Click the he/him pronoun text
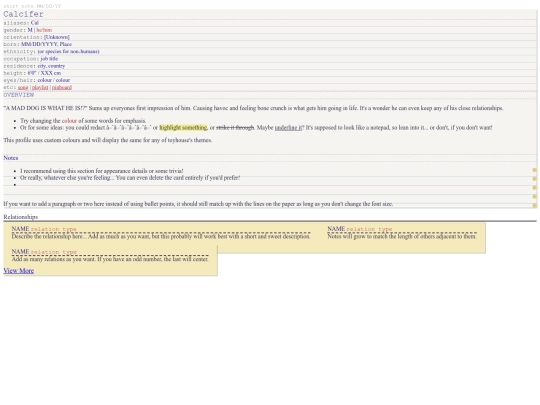Viewport: 540px width, 405px height. (x=44, y=30)
